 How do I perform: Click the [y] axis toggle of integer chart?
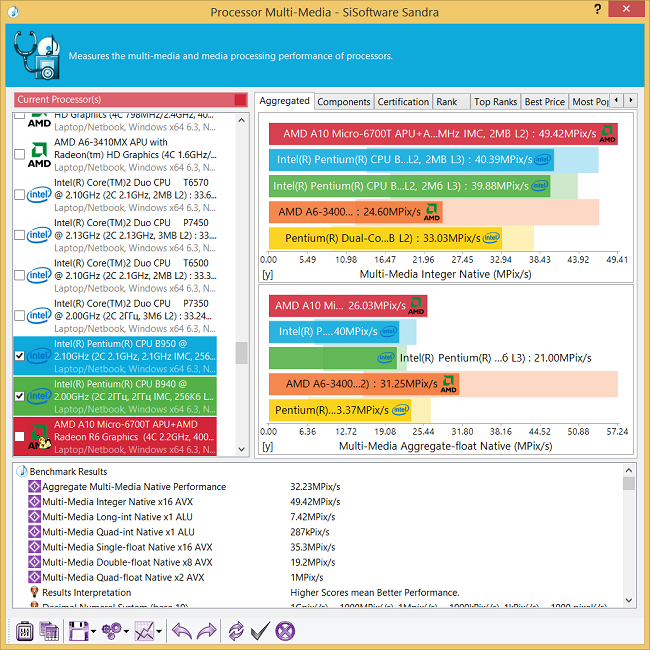click(x=268, y=274)
